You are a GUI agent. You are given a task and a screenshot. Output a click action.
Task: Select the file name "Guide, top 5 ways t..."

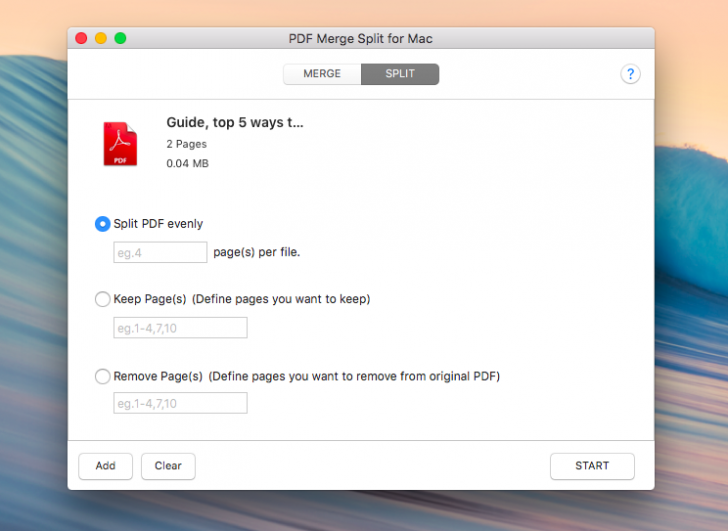click(x=234, y=123)
